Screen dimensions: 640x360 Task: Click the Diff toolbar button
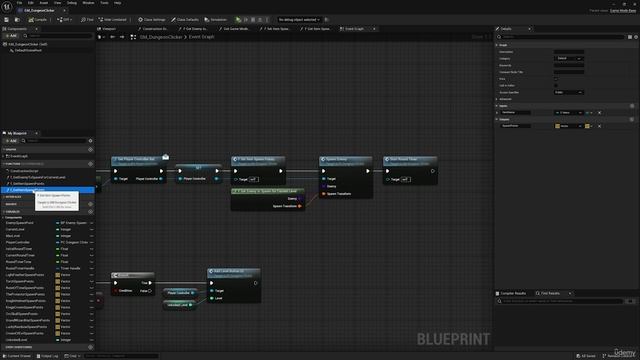click(64, 20)
